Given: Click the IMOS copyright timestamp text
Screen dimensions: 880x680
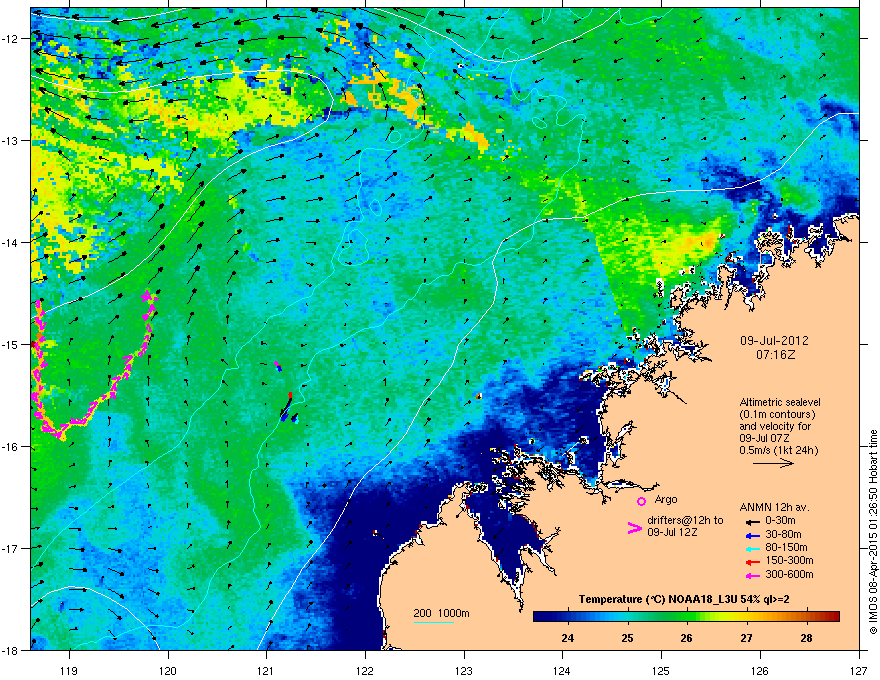Looking at the screenshot, I should [x=873, y=532].
